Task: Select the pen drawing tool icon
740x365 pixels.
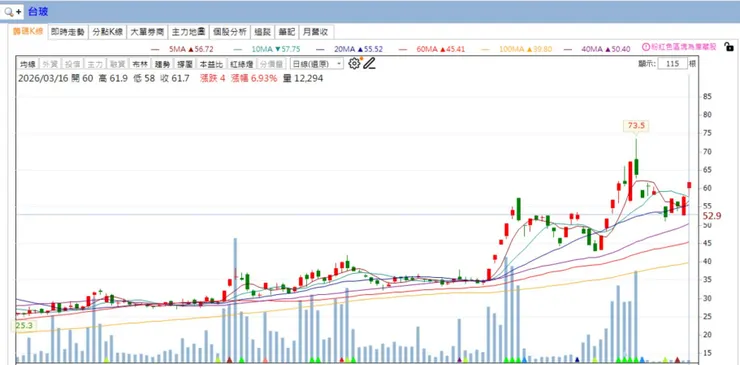Action: 370,63
